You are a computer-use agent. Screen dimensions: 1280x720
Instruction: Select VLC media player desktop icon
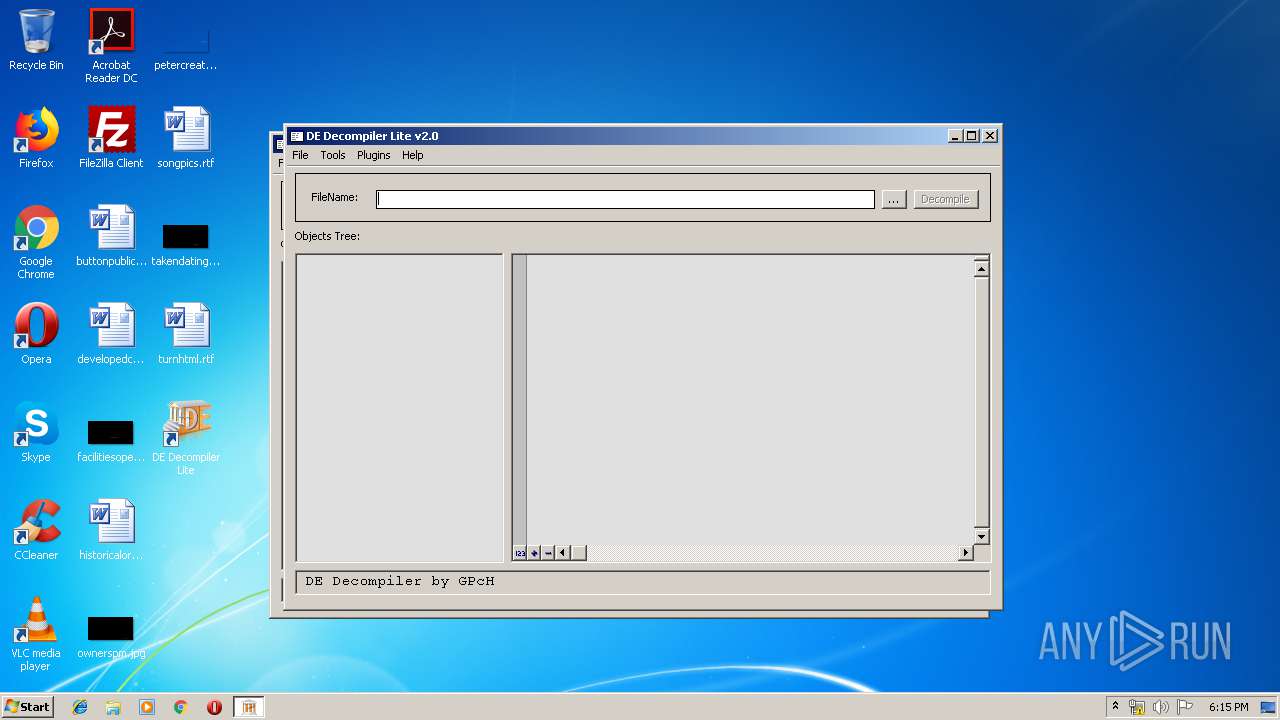pos(36,634)
